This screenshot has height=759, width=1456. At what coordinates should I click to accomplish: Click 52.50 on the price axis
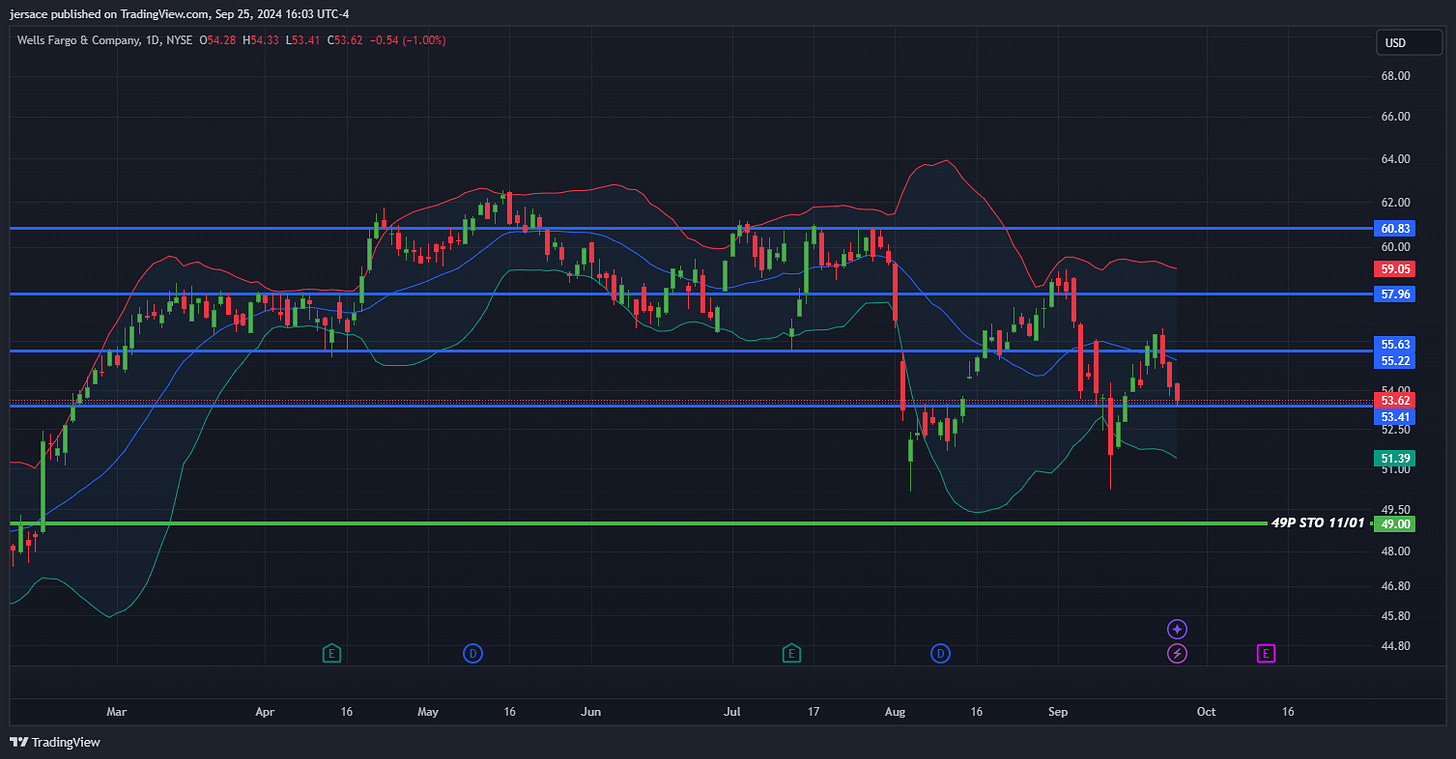(x=1395, y=429)
